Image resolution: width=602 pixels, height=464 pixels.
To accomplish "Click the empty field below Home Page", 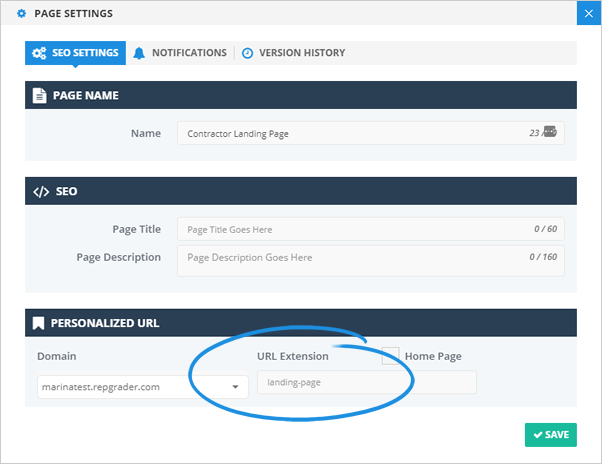I will [445, 382].
